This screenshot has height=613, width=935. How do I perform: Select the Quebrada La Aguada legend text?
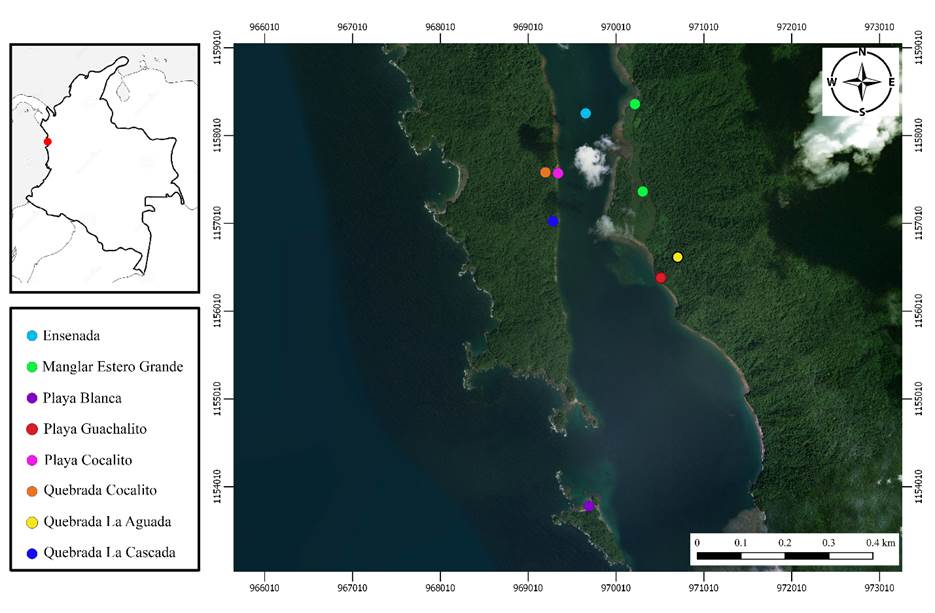click(x=106, y=522)
